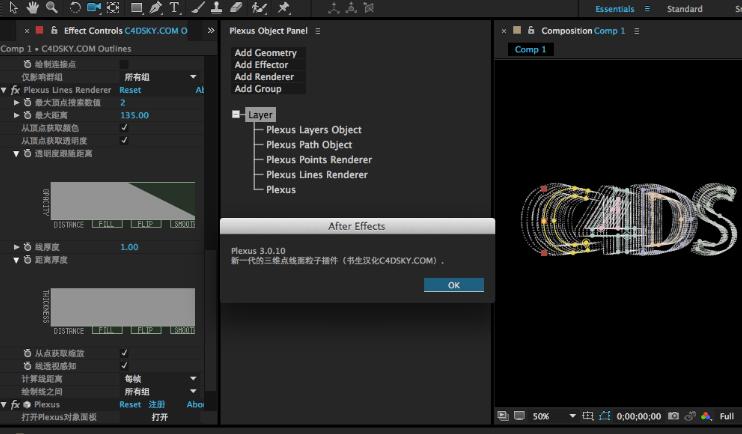Switch to the Standard workspace
Screen dimensions: 742x434
tap(684, 9)
